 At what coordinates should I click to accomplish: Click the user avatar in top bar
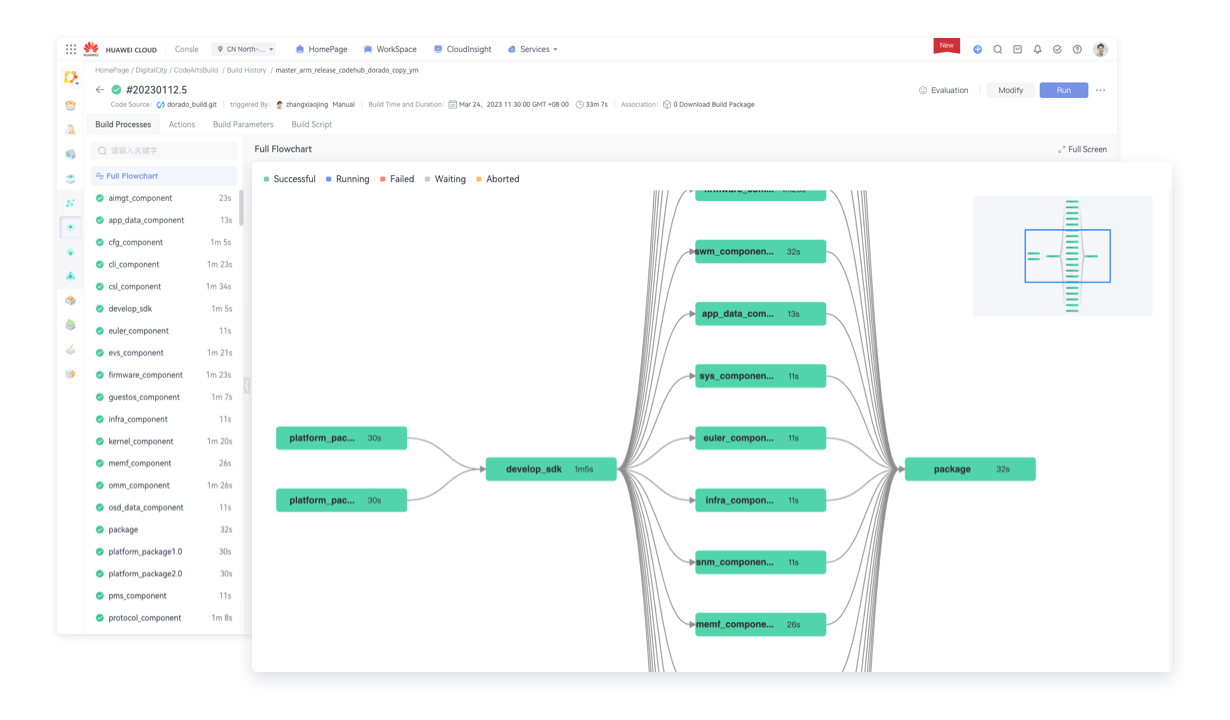(x=1100, y=49)
